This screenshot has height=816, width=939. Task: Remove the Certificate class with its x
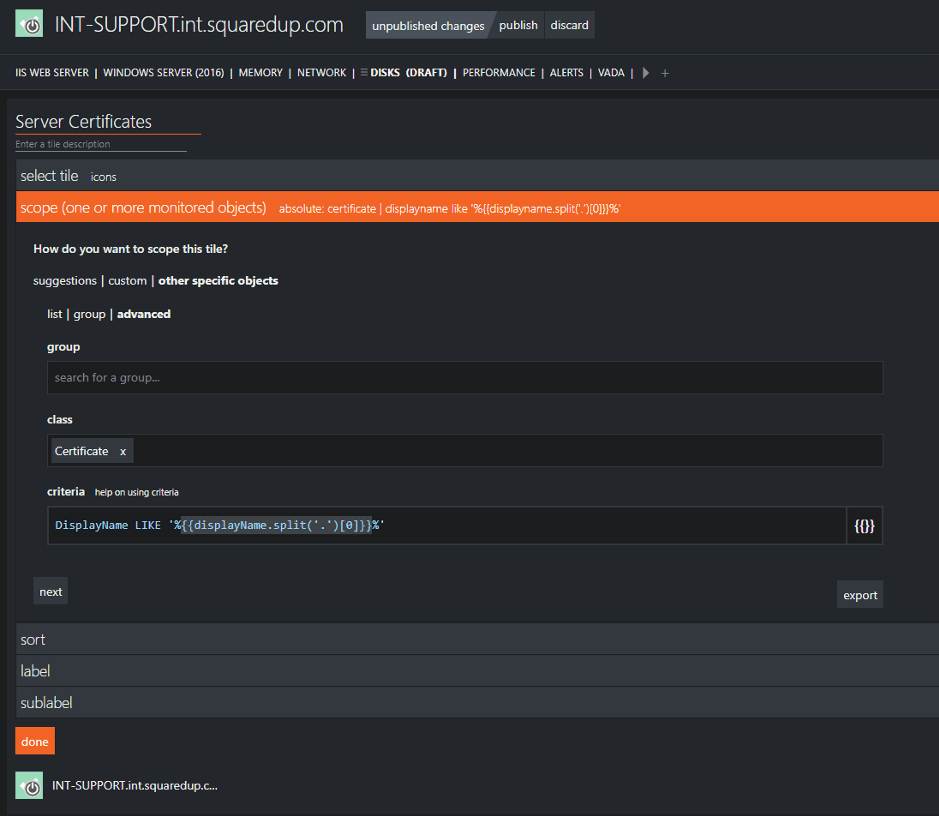click(x=123, y=451)
